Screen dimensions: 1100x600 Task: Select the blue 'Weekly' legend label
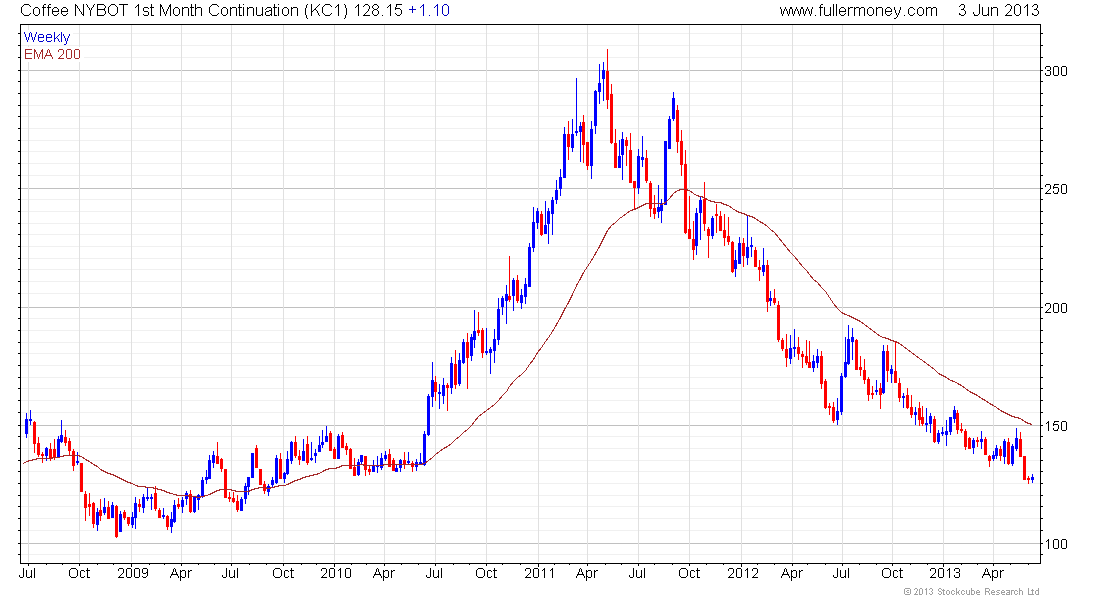(x=47, y=37)
